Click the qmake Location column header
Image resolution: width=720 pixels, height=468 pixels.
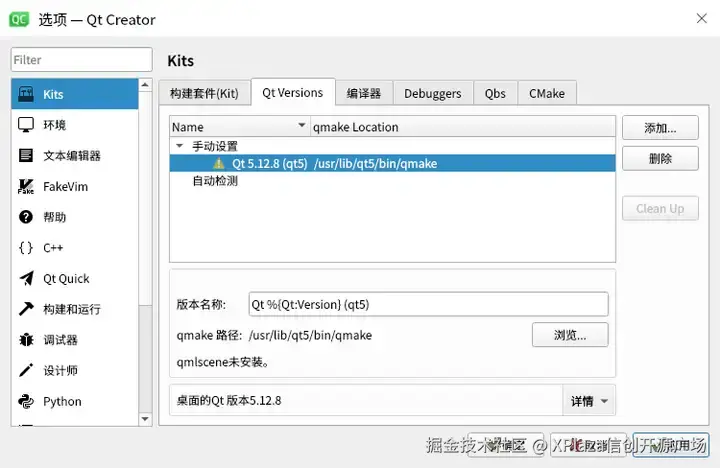pos(463,127)
